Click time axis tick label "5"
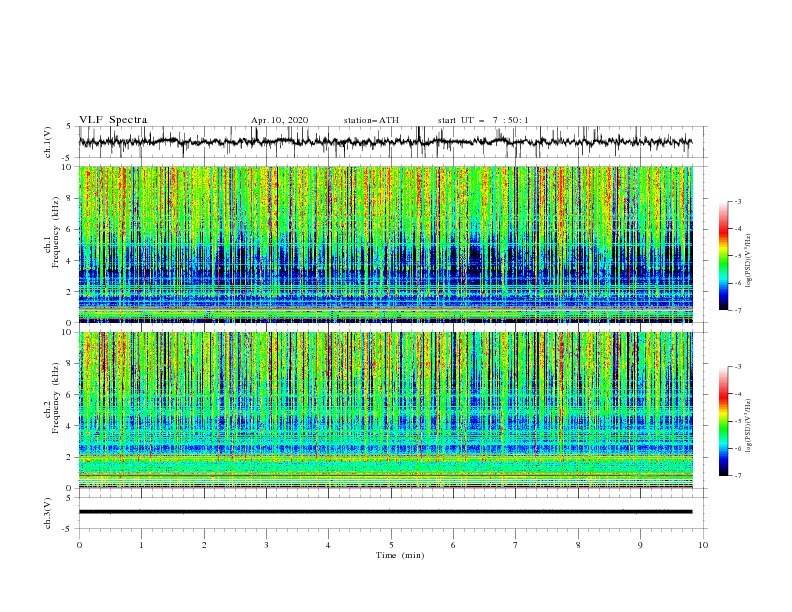The width and height of the screenshot is (792, 612). 391,545
